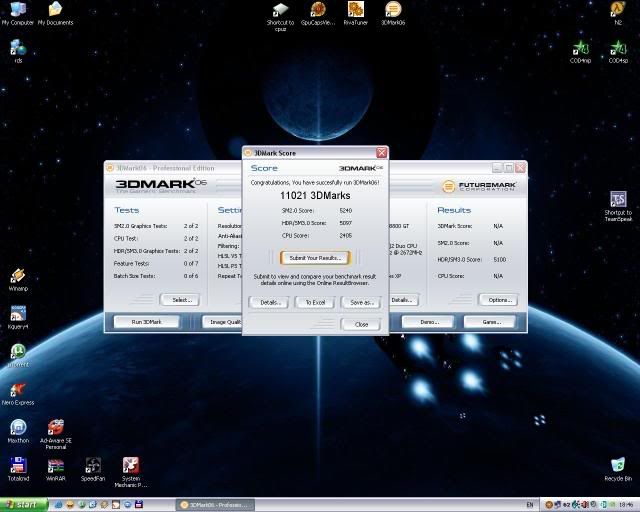The image size is (640, 512).
Task: Click Select under the Tests section
Action: point(179,300)
